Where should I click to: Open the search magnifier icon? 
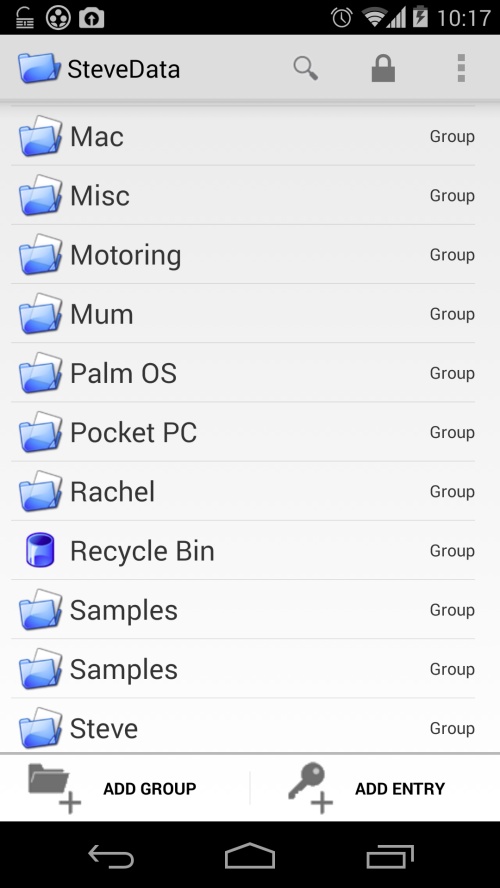[x=305, y=69]
